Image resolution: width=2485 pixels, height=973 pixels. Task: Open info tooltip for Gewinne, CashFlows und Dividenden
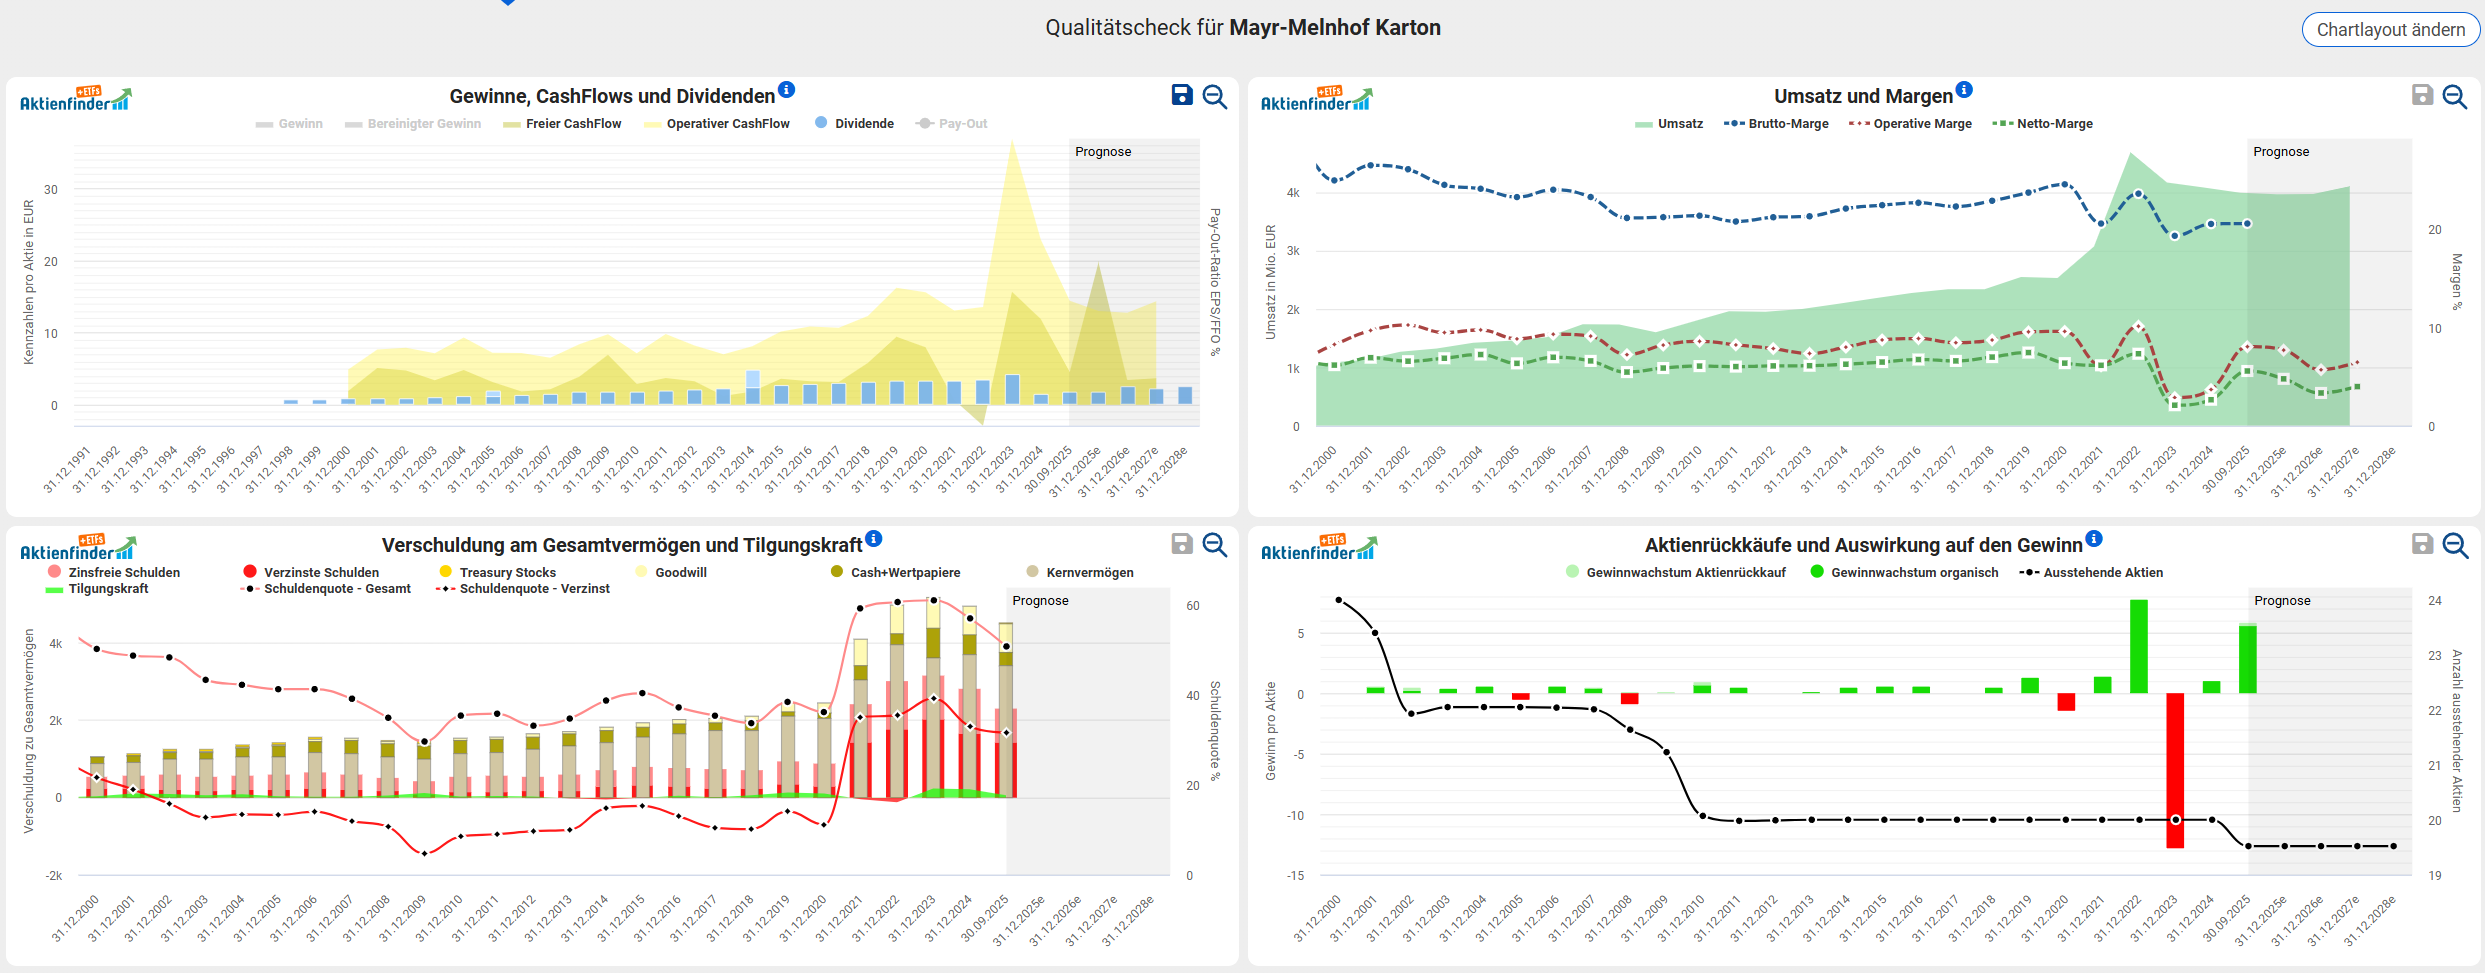(787, 90)
